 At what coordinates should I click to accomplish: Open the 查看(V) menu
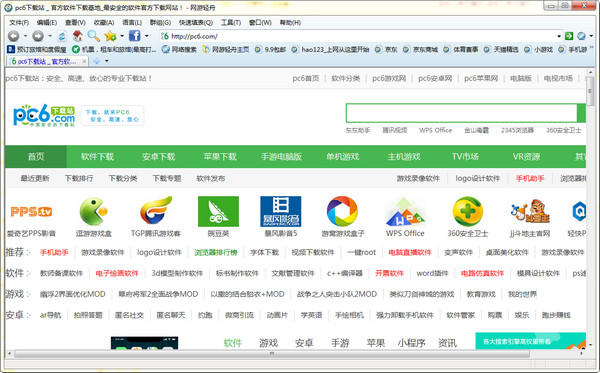75,22
